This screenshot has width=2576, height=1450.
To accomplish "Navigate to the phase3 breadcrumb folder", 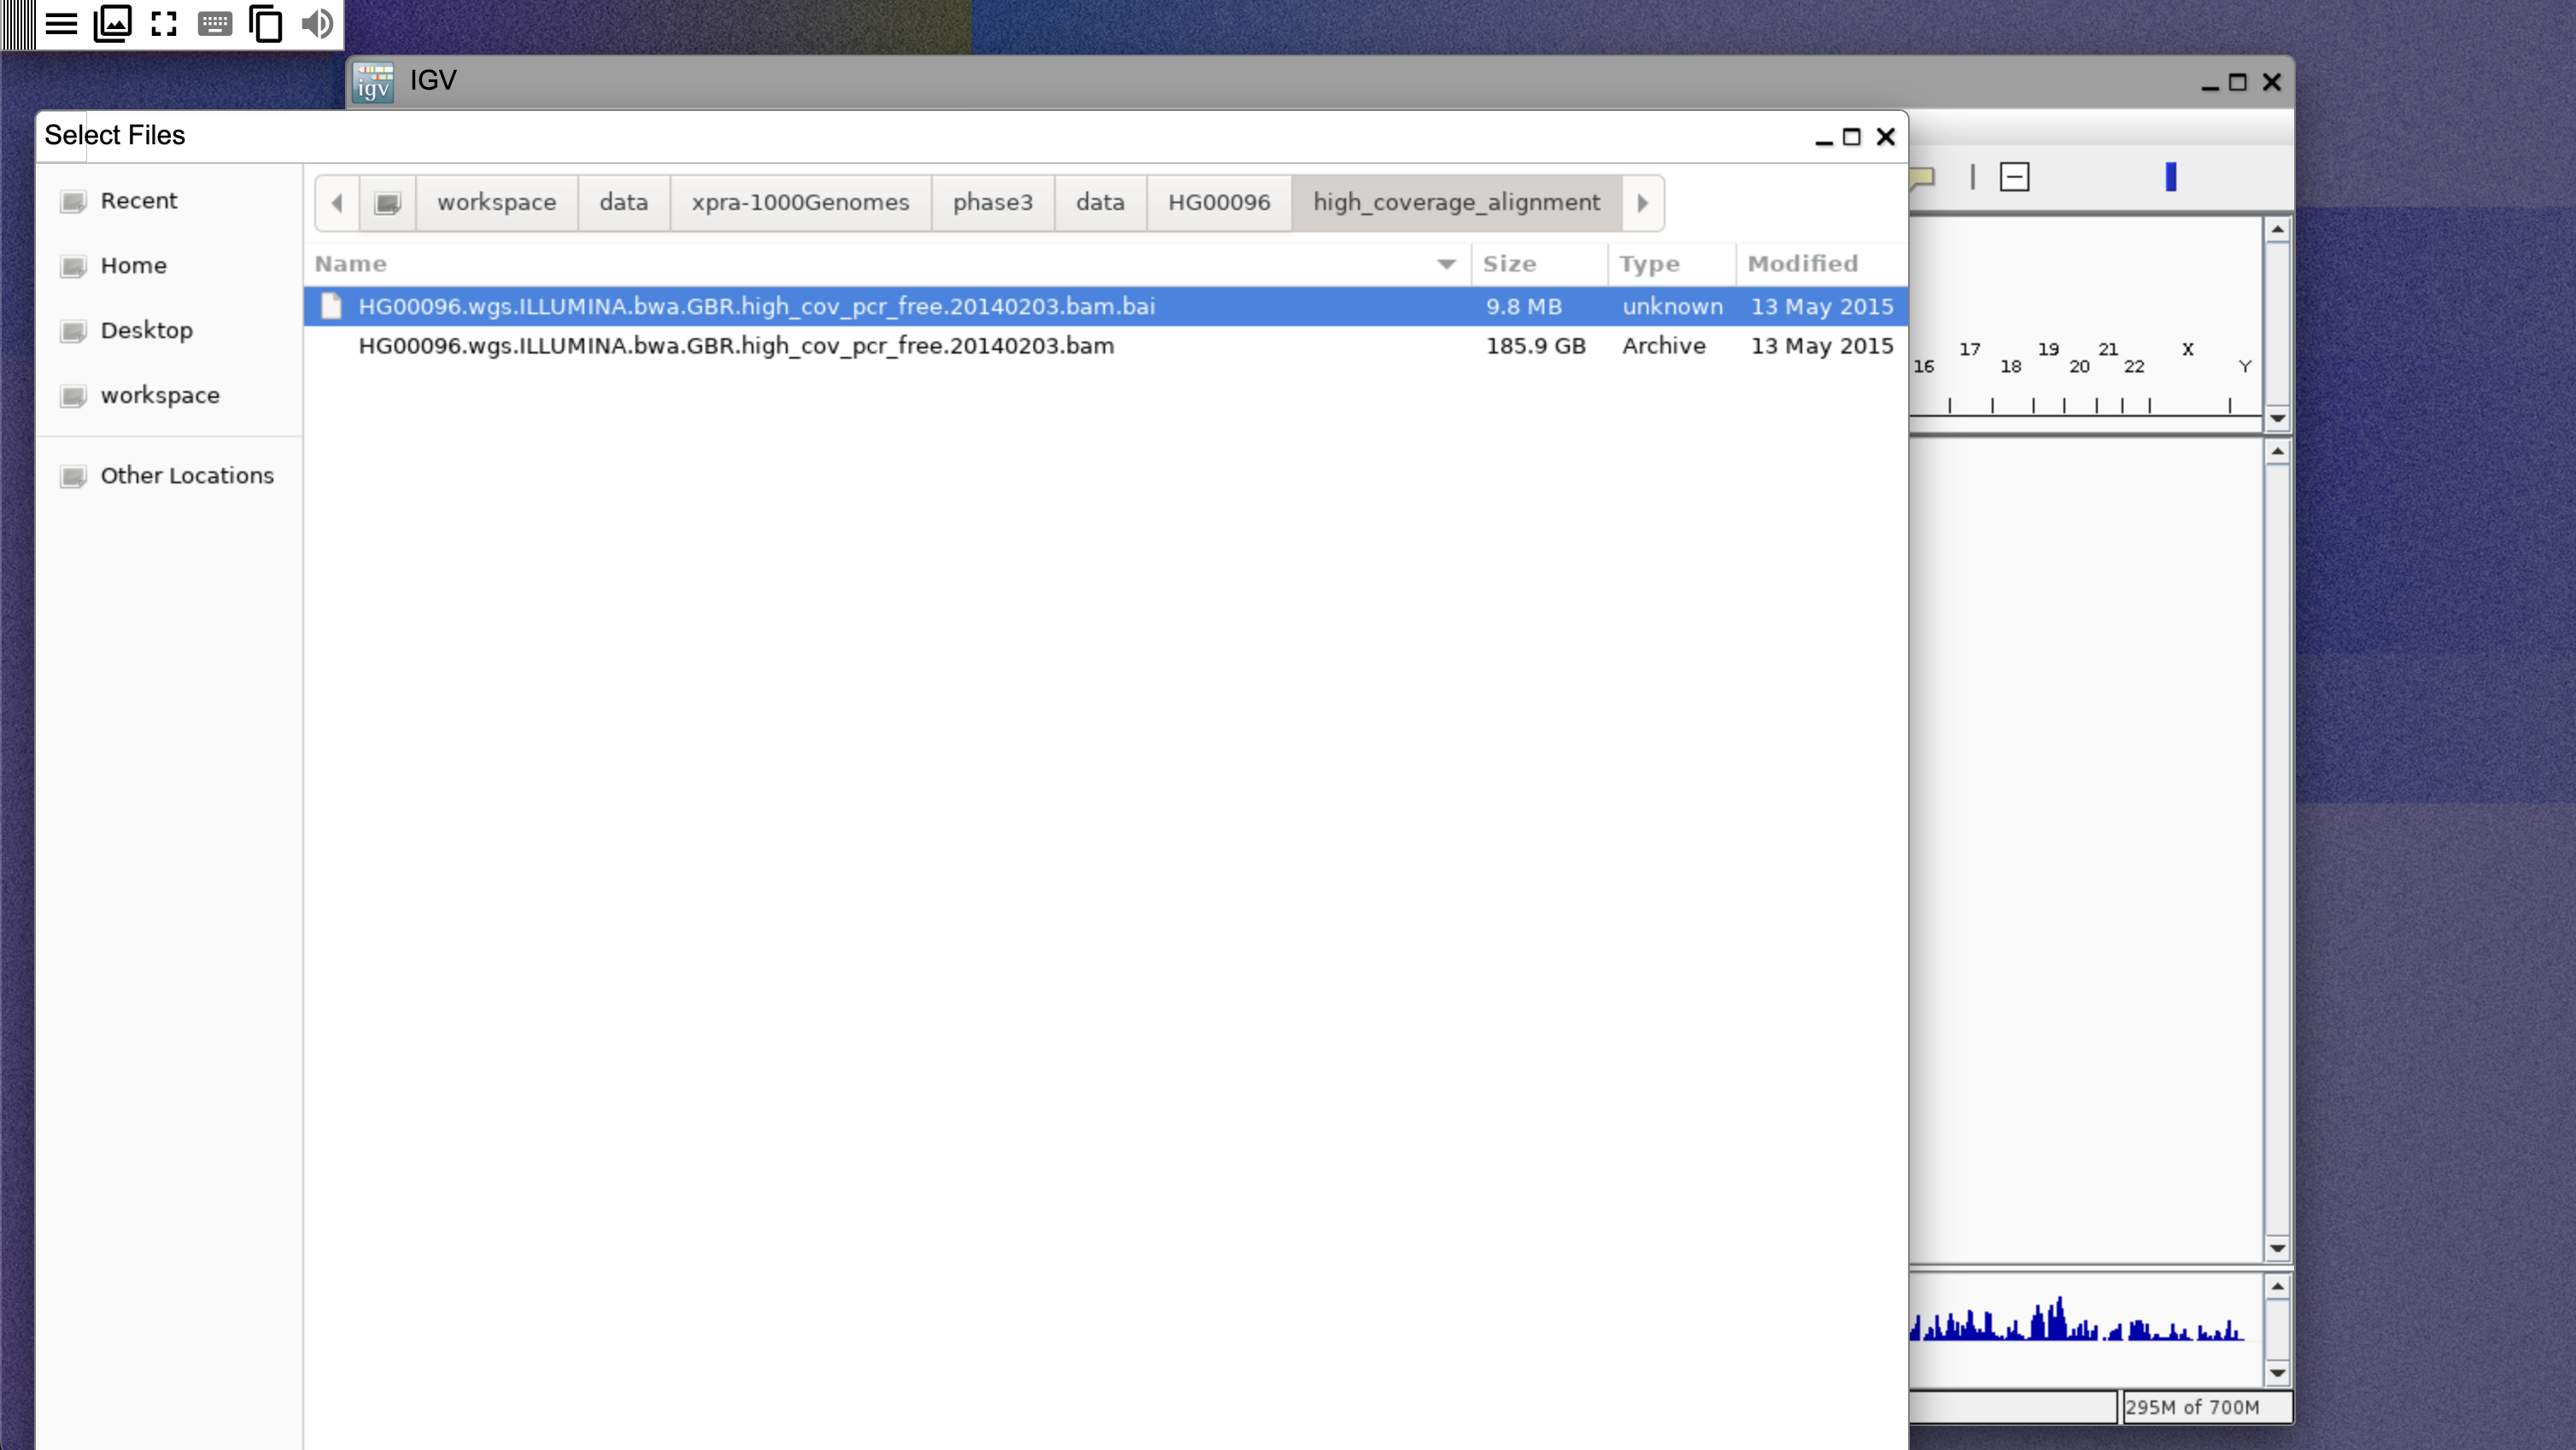I will point(993,202).
